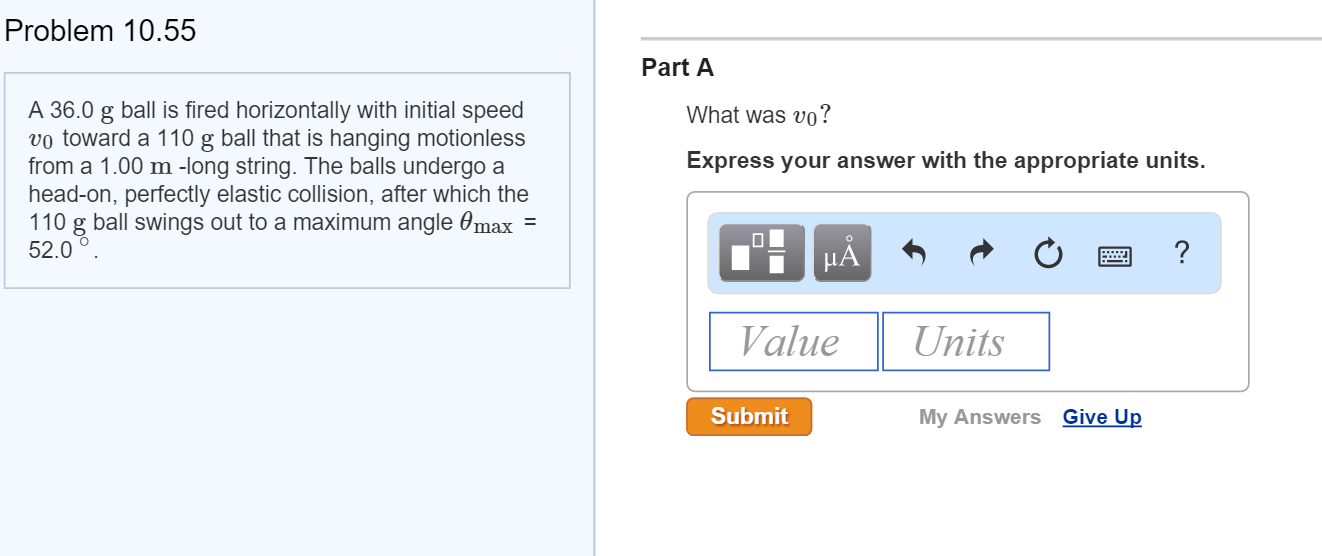Click the problem statement text box
This screenshot has height=556, width=1322.
[x=287, y=181]
